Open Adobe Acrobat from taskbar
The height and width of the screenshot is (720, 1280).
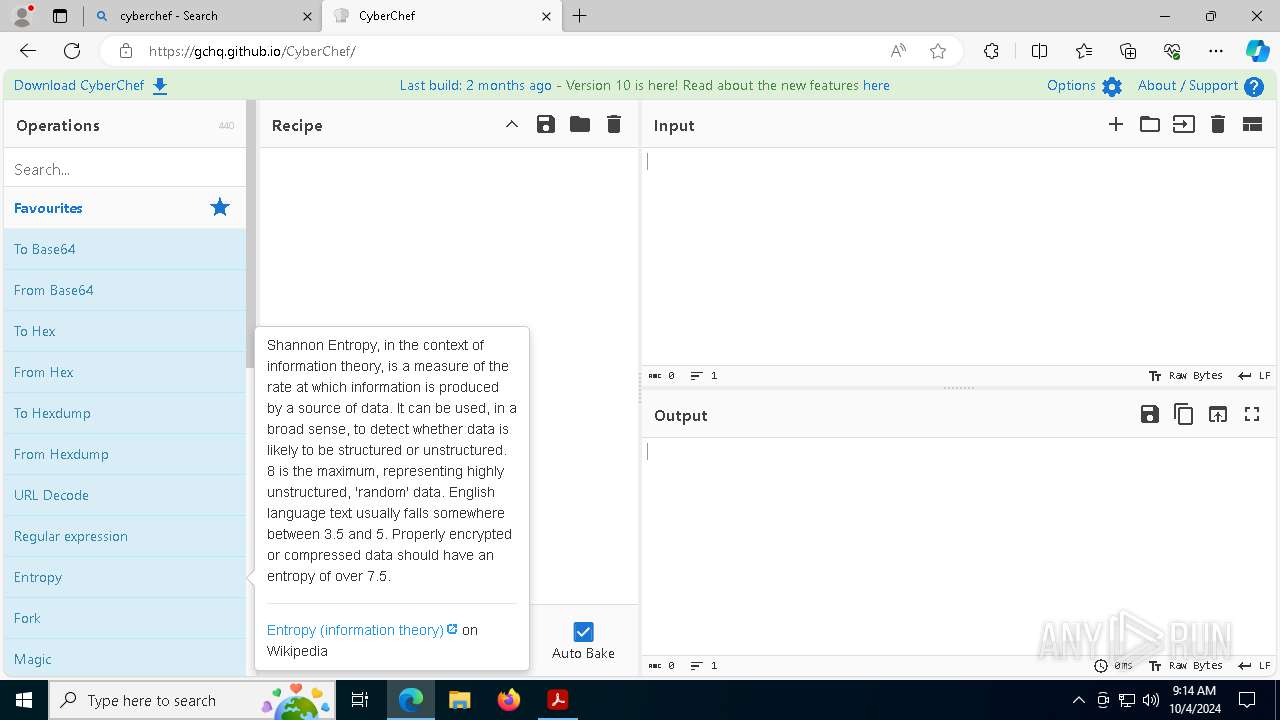pos(558,700)
